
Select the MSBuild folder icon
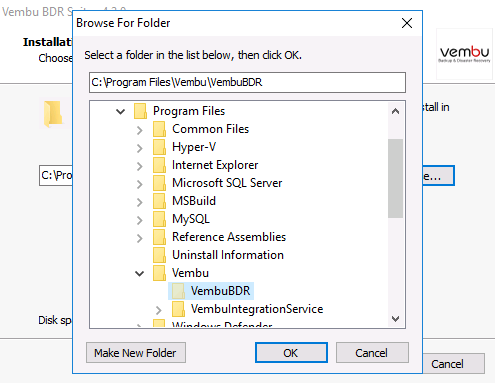tap(159, 201)
